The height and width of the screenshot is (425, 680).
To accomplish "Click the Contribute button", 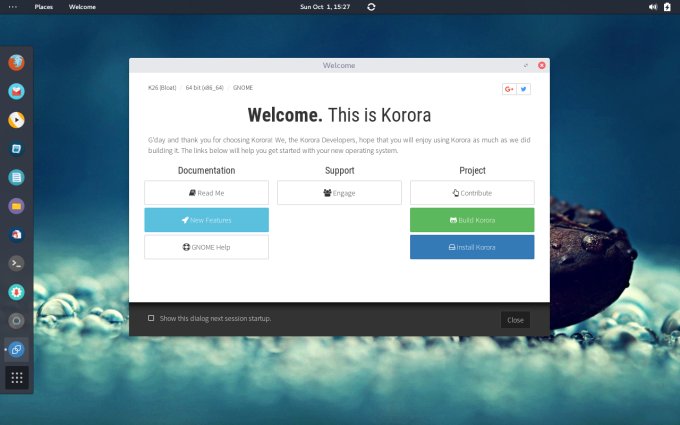I will (x=472, y=193).
